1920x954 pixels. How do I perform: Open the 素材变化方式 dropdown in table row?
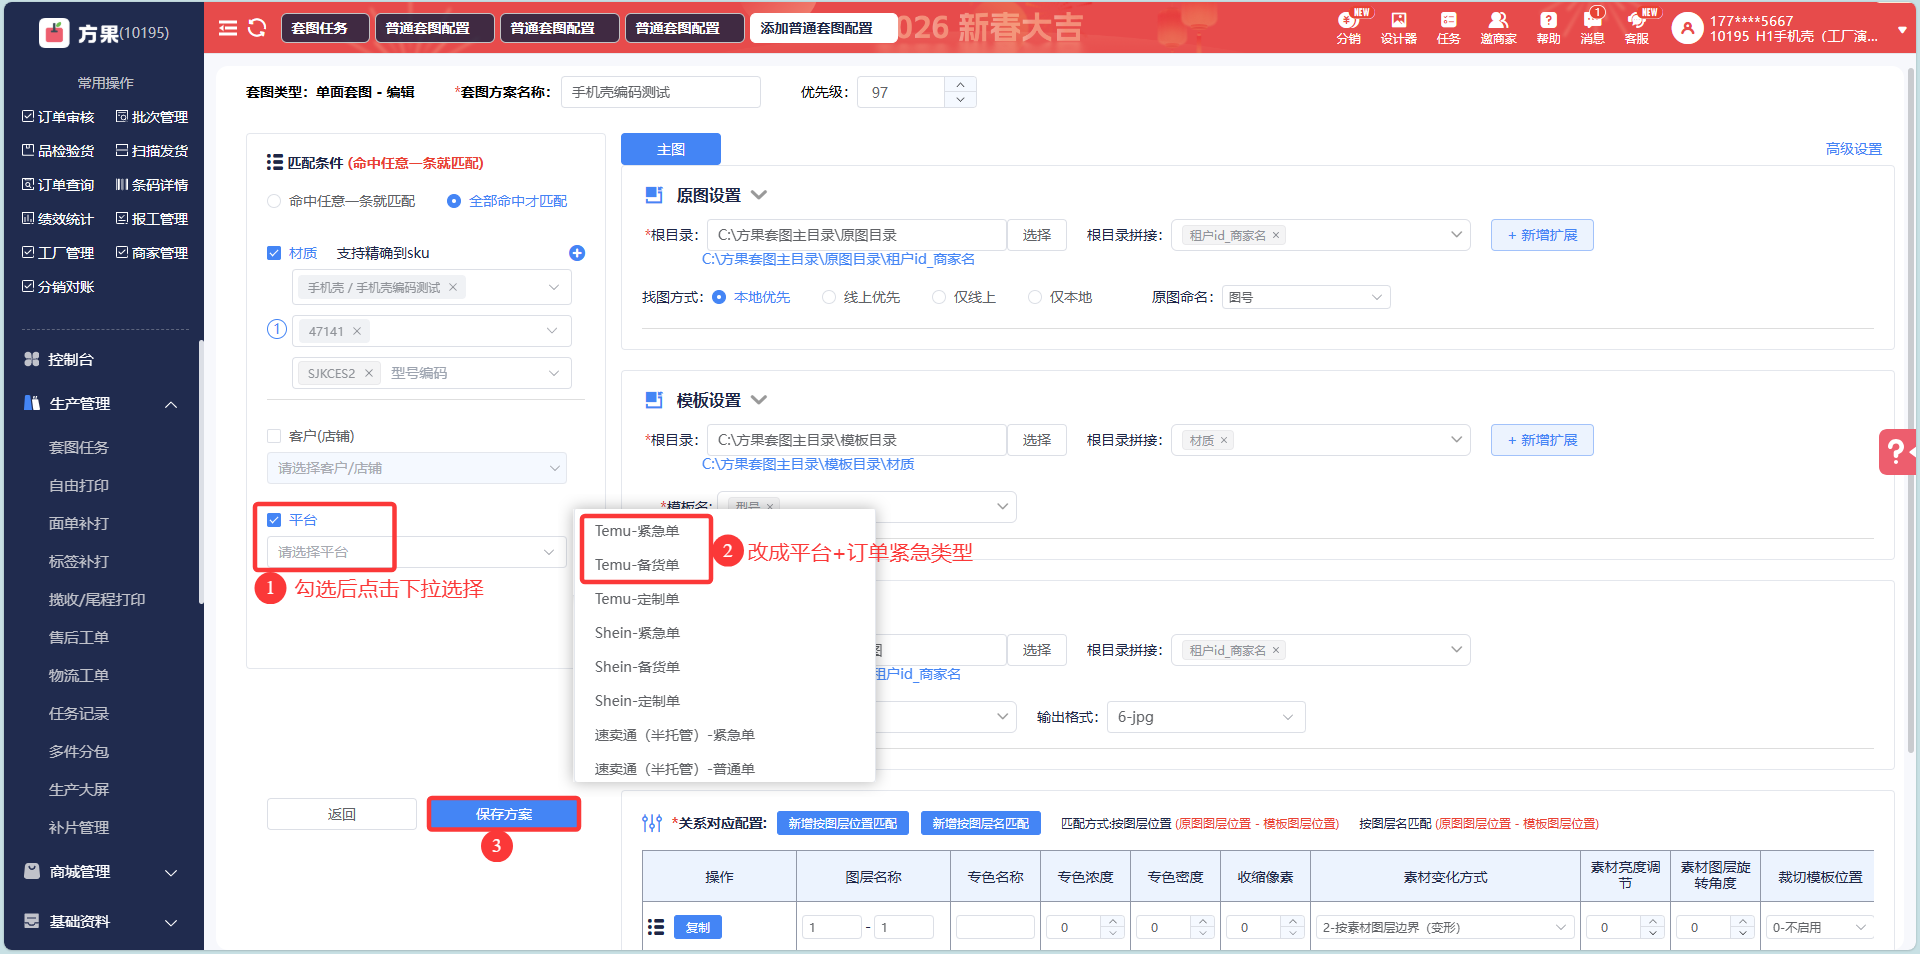(x=1445, y=927)
